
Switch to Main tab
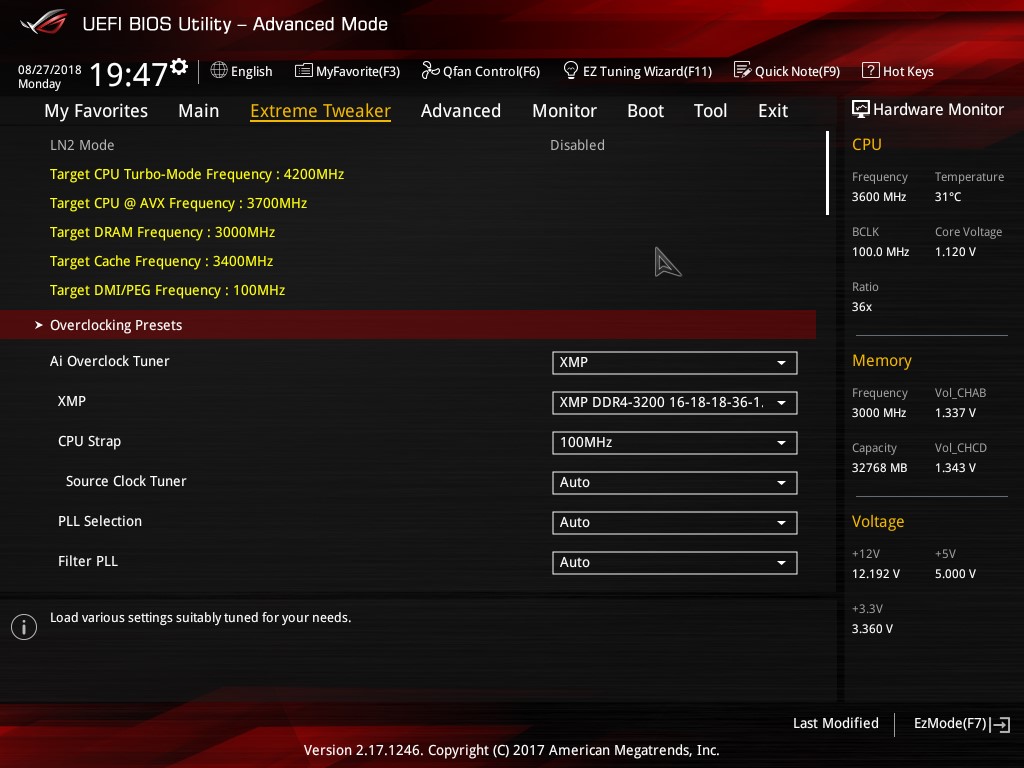tap(199, 111)
